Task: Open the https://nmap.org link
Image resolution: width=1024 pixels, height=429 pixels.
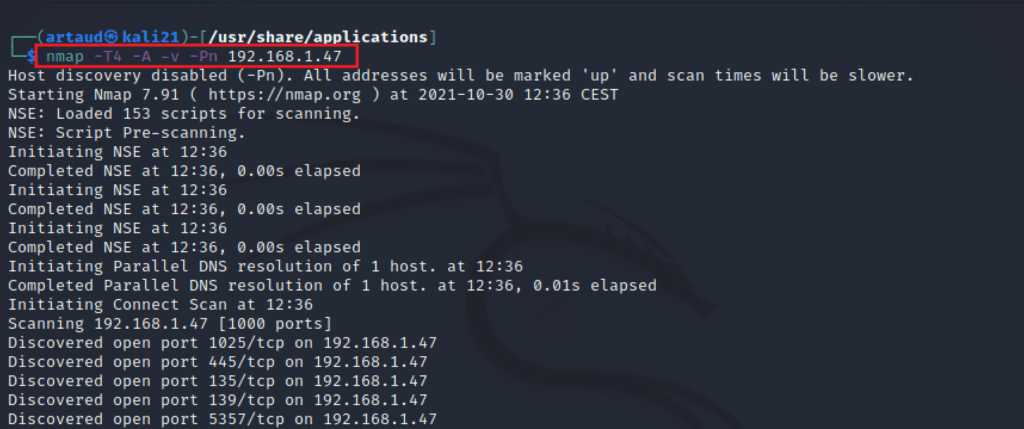Action: click(284, 95)
